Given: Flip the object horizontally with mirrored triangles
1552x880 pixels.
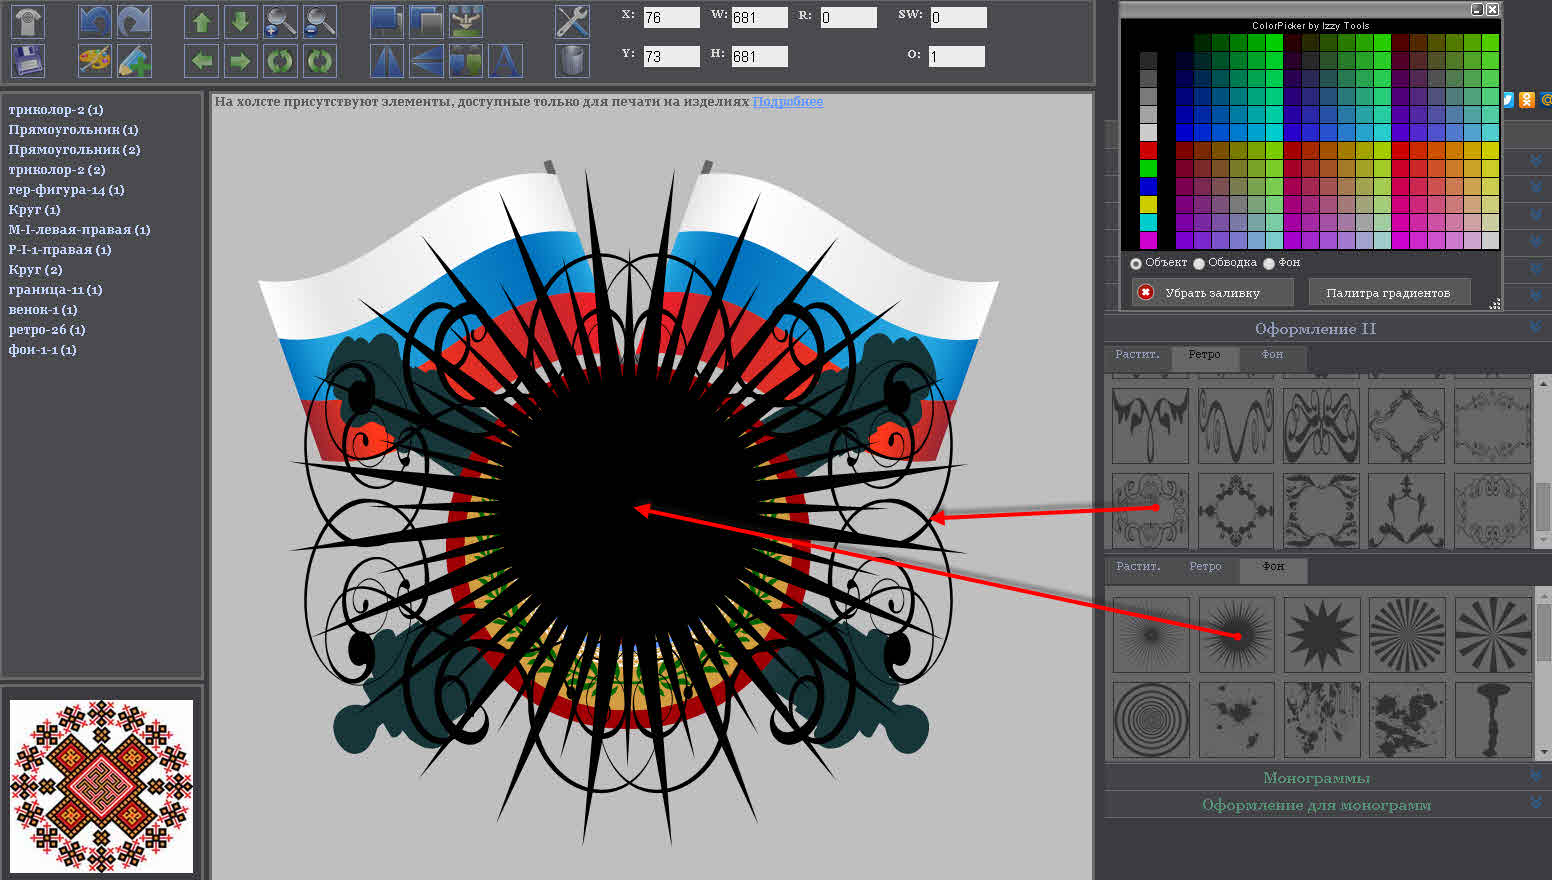Looking at the screenshot, I should tap(387, 61).
